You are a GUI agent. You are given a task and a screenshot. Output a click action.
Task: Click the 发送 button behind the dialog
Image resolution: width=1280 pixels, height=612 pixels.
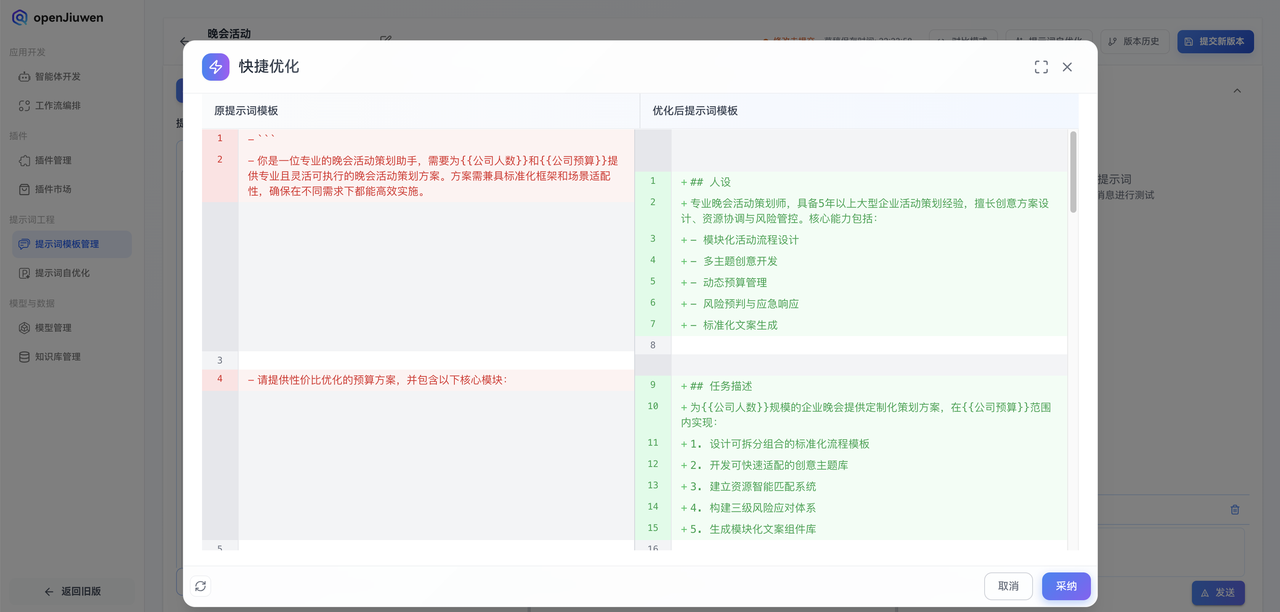[x=1218, y=593]
